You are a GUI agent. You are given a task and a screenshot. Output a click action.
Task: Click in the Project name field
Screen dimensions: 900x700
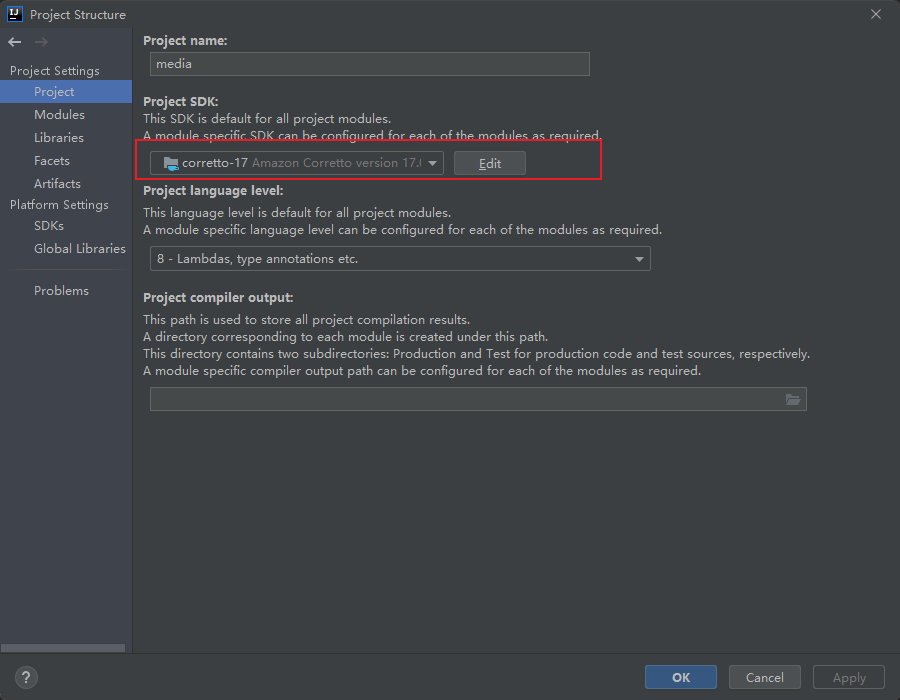[x=370, y=64]
